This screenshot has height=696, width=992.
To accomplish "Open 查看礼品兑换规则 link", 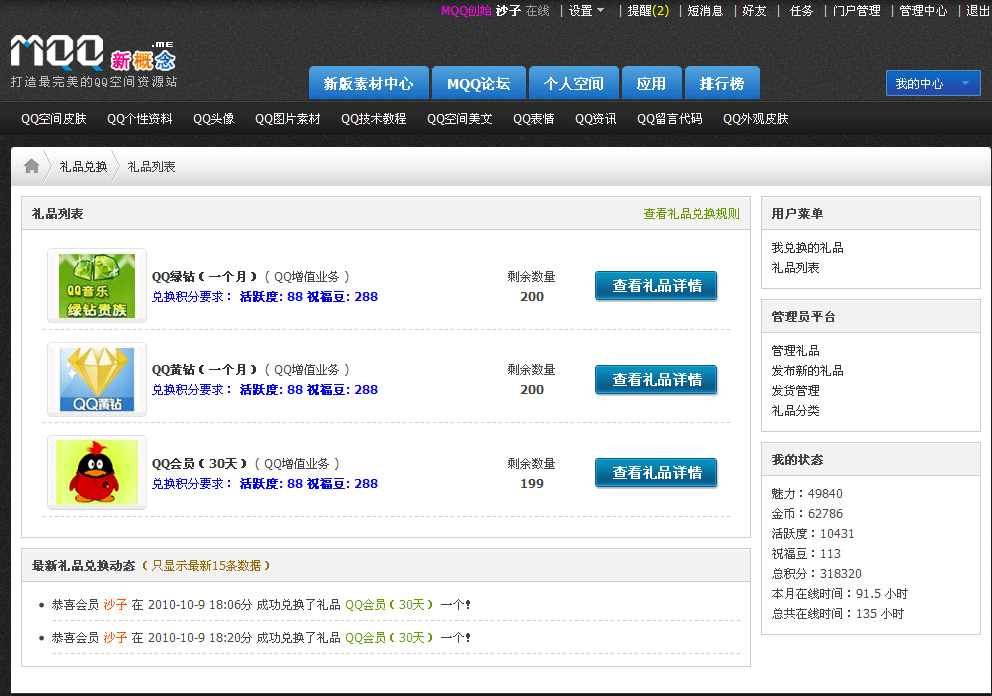I will (x=691, y=214).
